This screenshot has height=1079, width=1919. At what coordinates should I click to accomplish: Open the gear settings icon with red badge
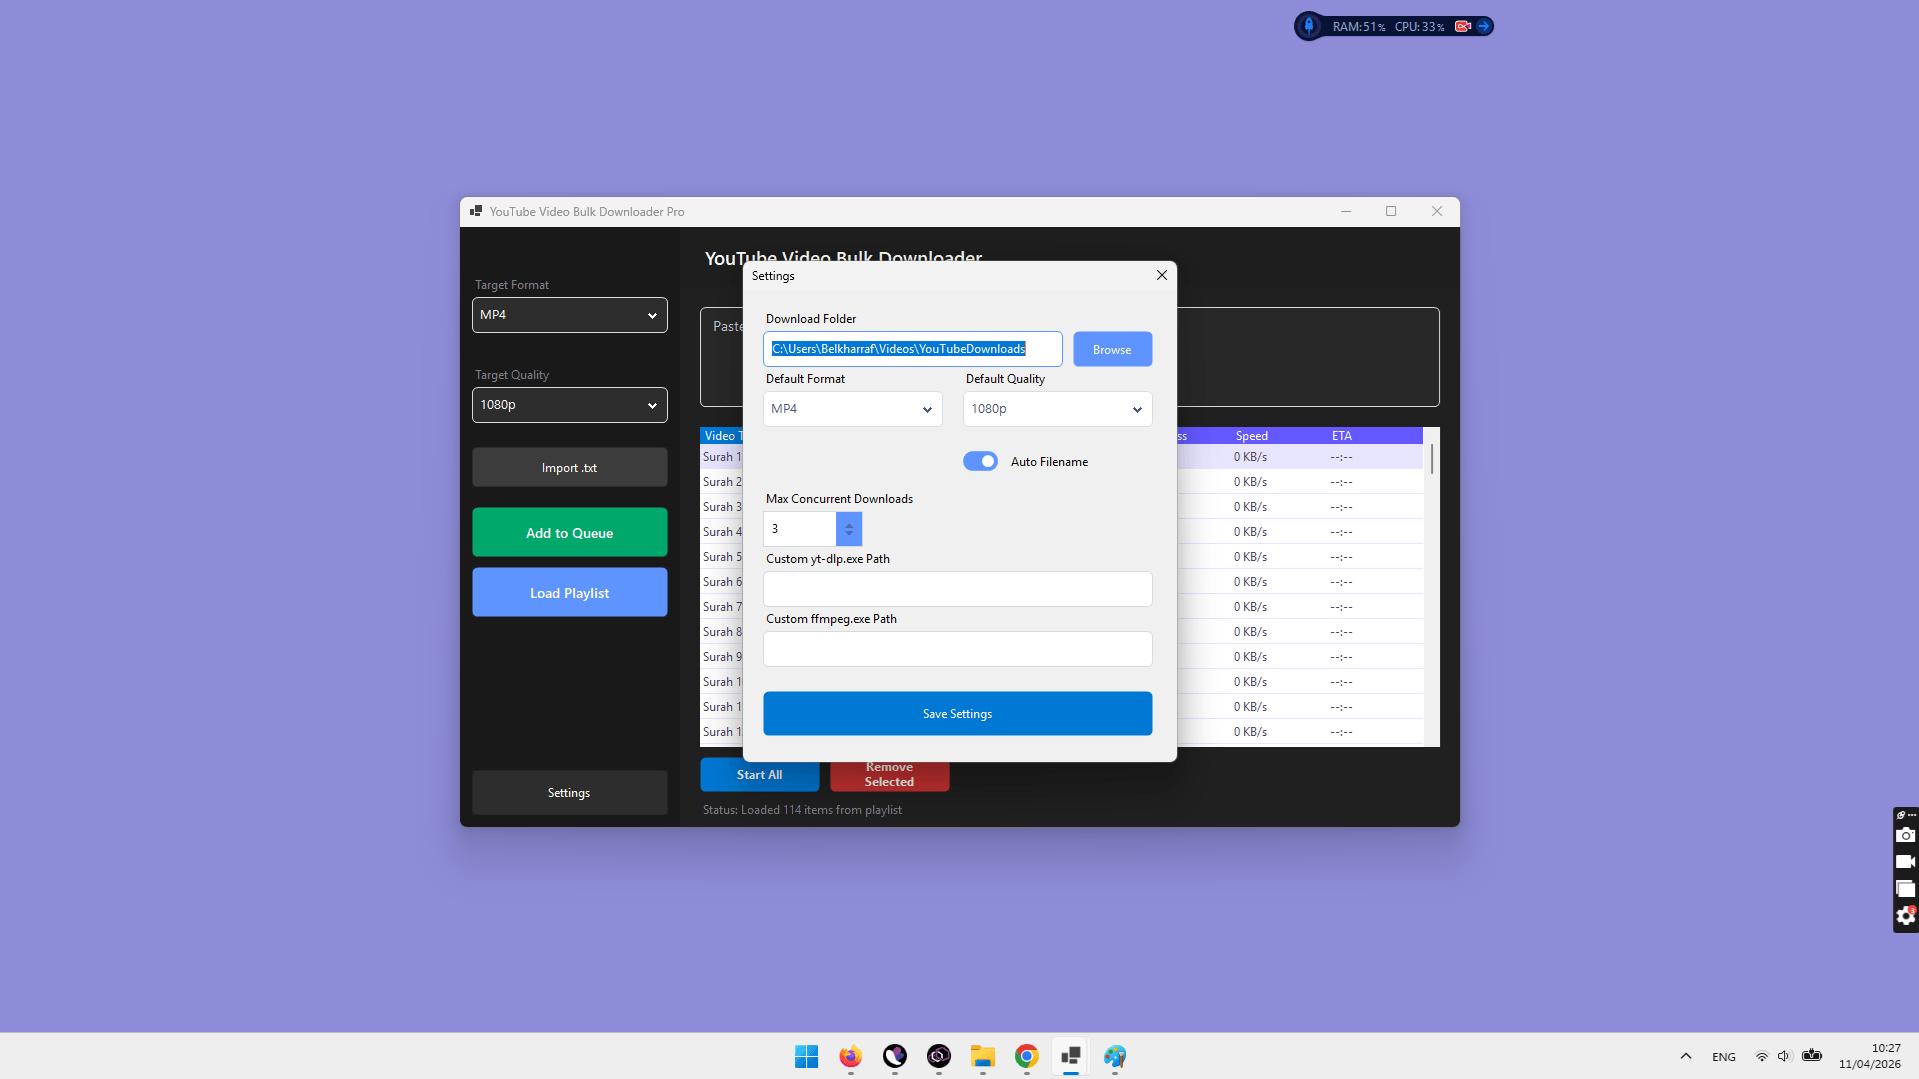(x=1905, y=916)
